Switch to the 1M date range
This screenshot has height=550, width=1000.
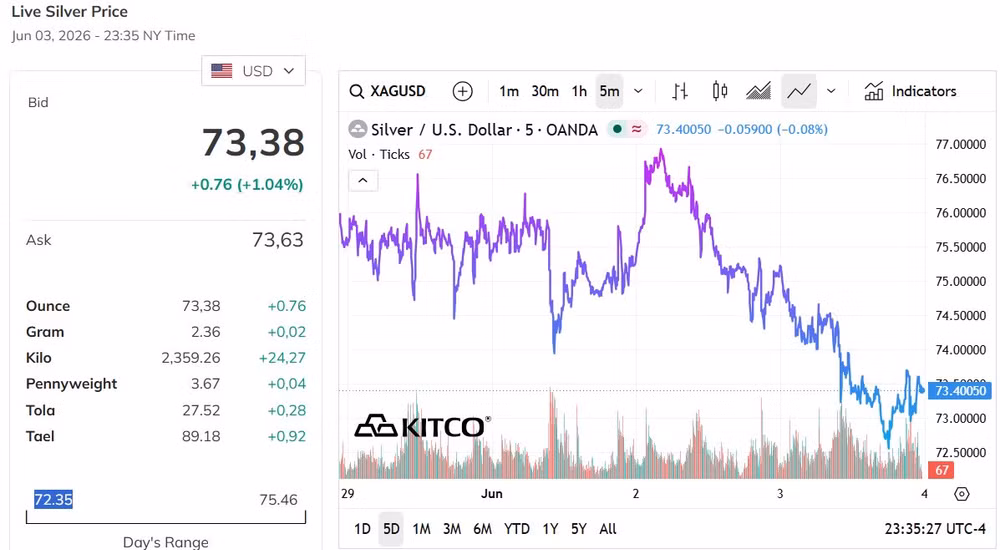421,529
